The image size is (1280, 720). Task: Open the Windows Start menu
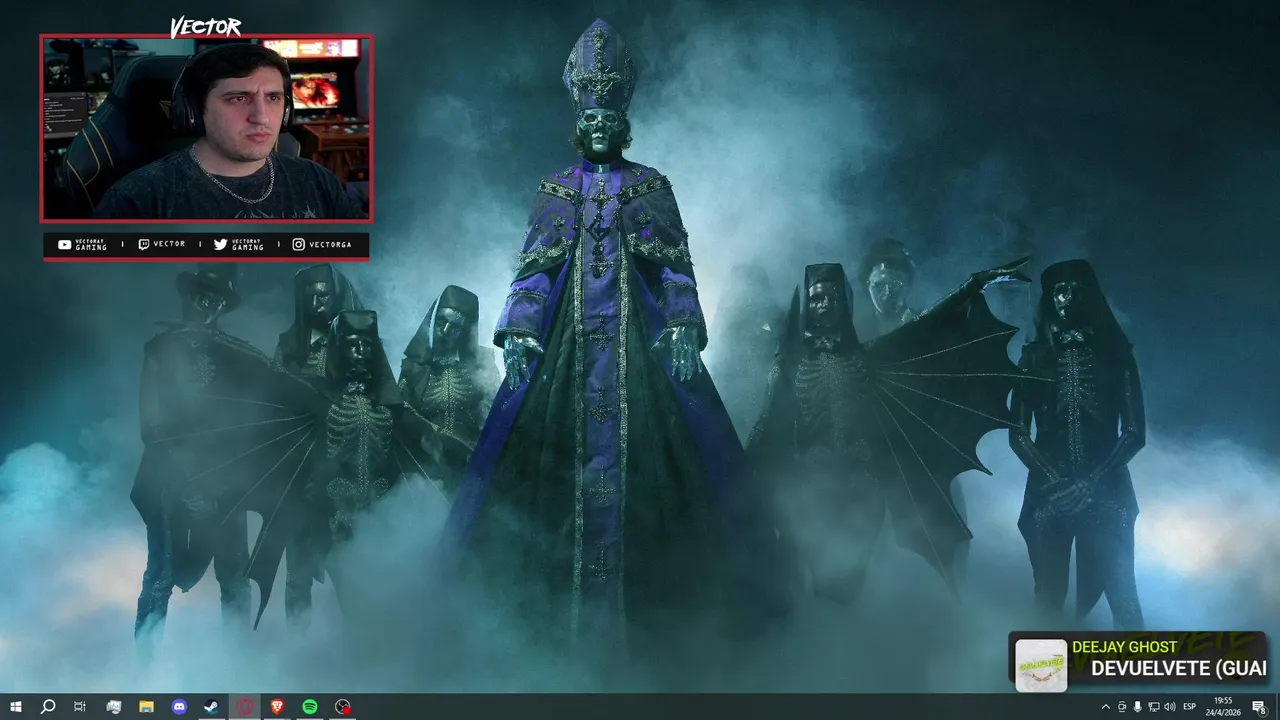(x=16, y=707)
